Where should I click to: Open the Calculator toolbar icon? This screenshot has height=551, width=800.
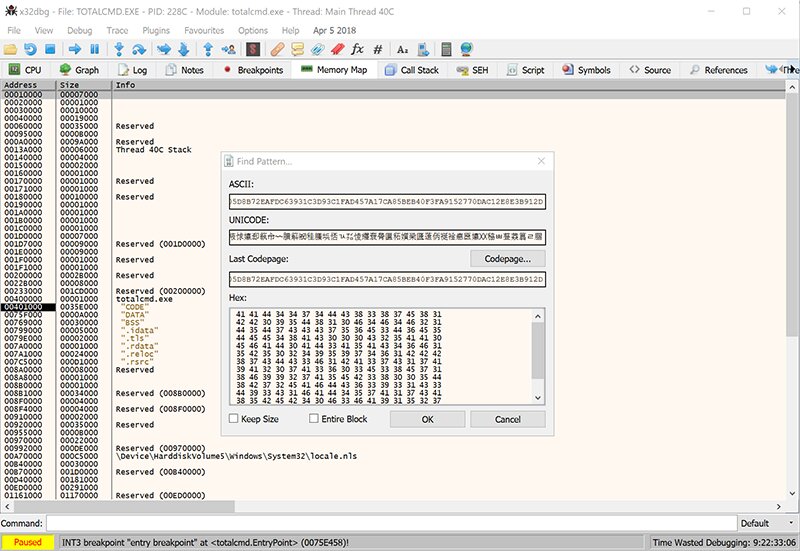tap(446, 49)
